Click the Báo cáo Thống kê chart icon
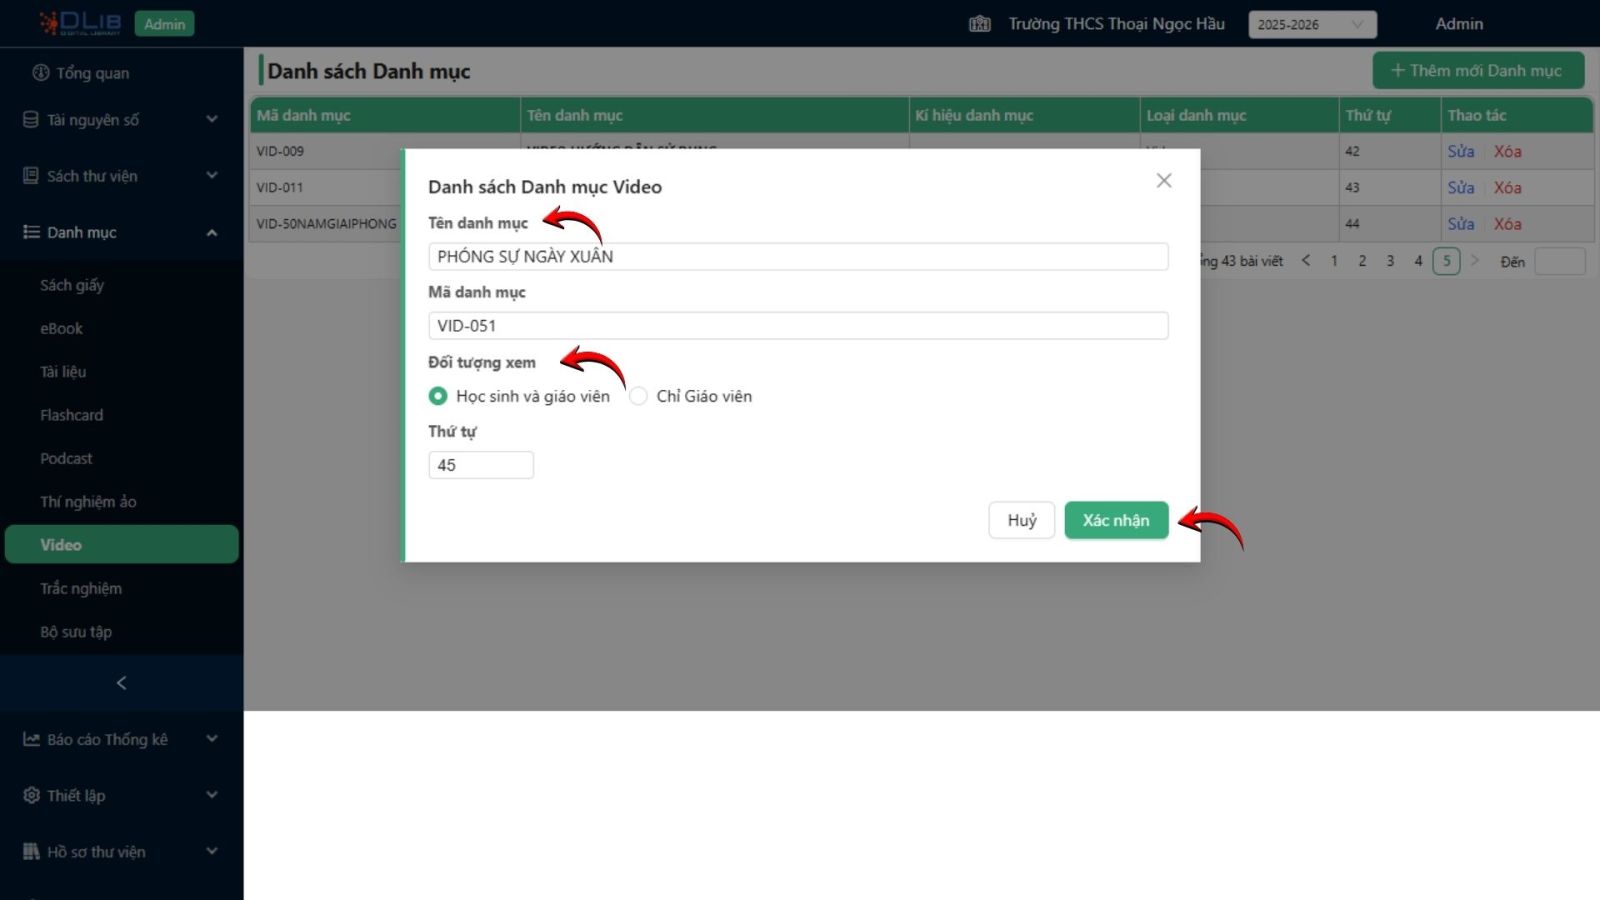Image resolution: width=1600 pixels, height=900 pixels. click(31, 740)
